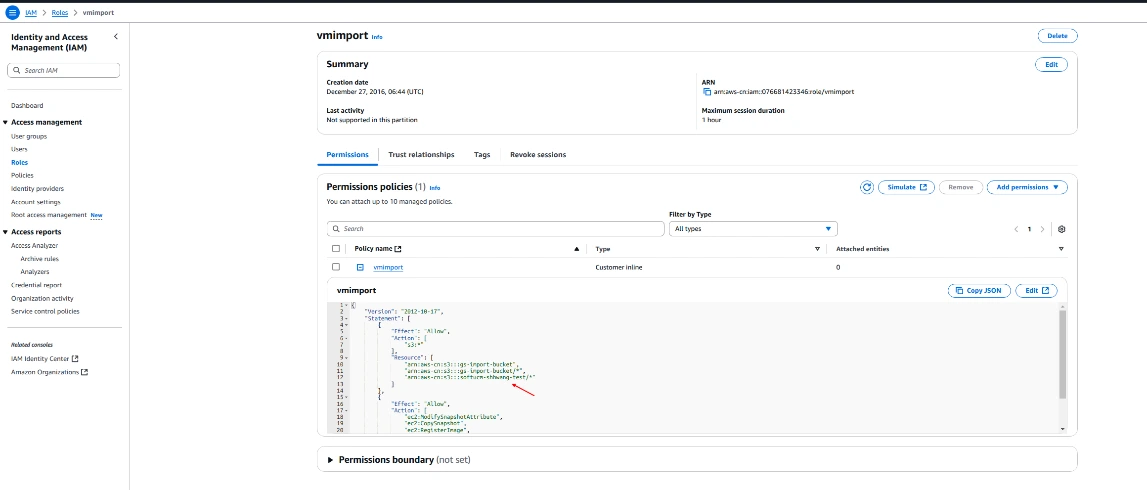Go to the next policies page arrow
This screenshot has height=490, width=1147.
1042,229
